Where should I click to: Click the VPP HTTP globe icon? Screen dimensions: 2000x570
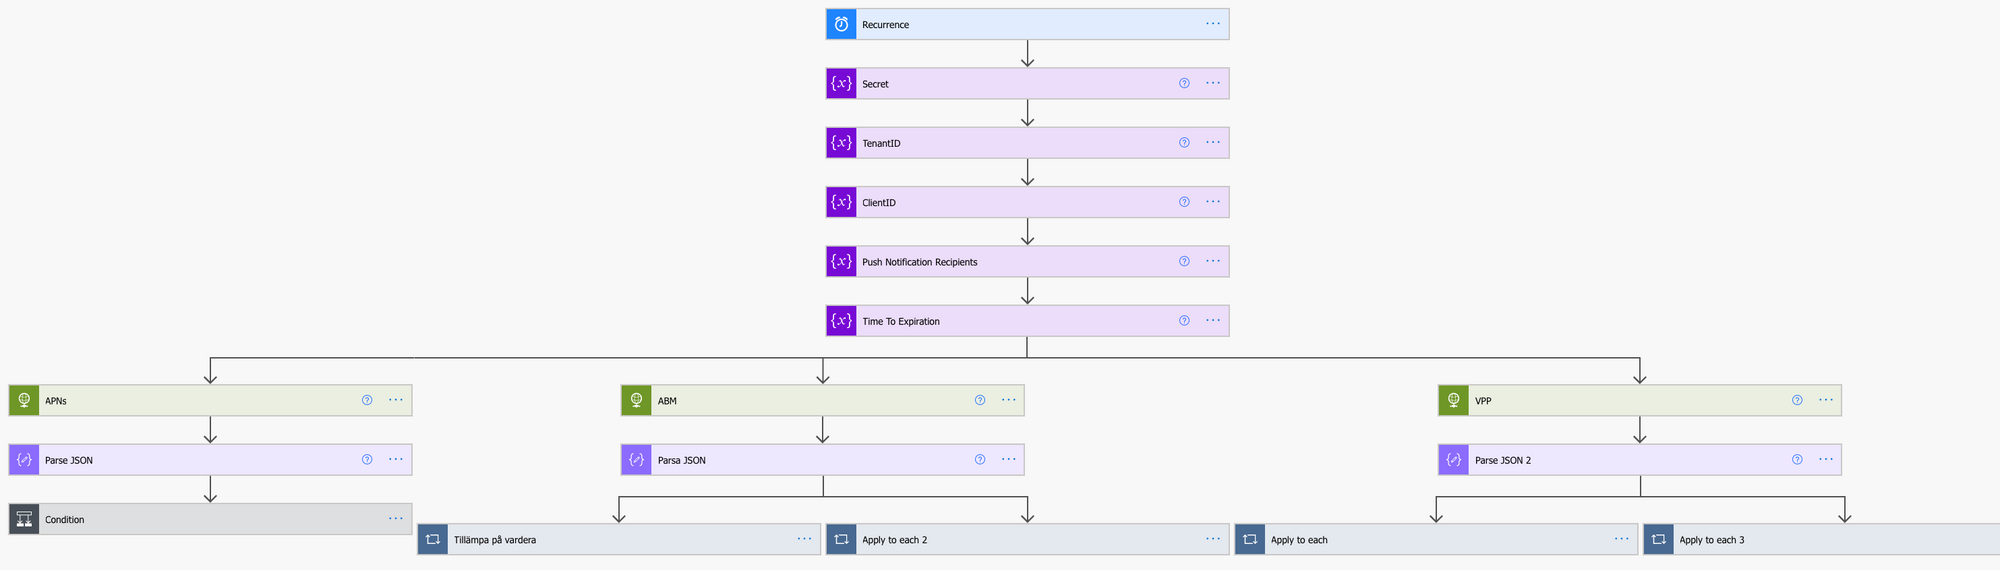click(x=1453, y=400)
